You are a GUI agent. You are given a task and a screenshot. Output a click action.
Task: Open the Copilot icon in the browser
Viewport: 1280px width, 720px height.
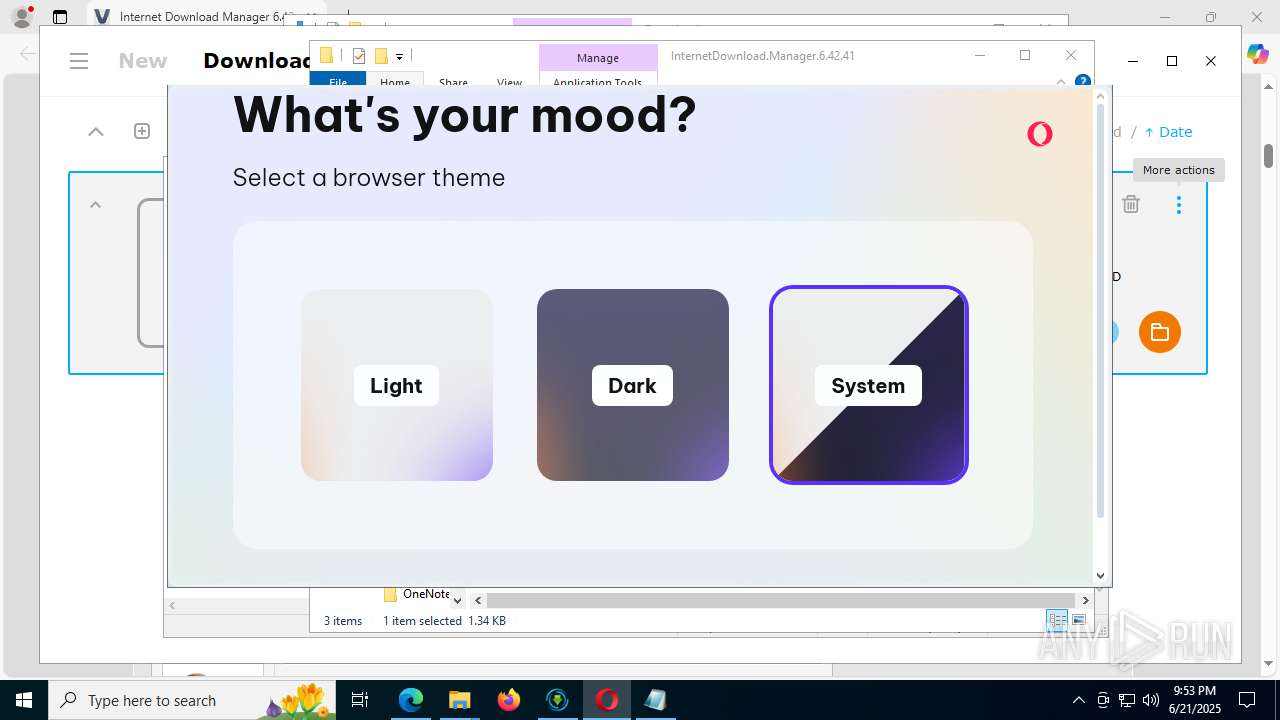click(1257, 55)
